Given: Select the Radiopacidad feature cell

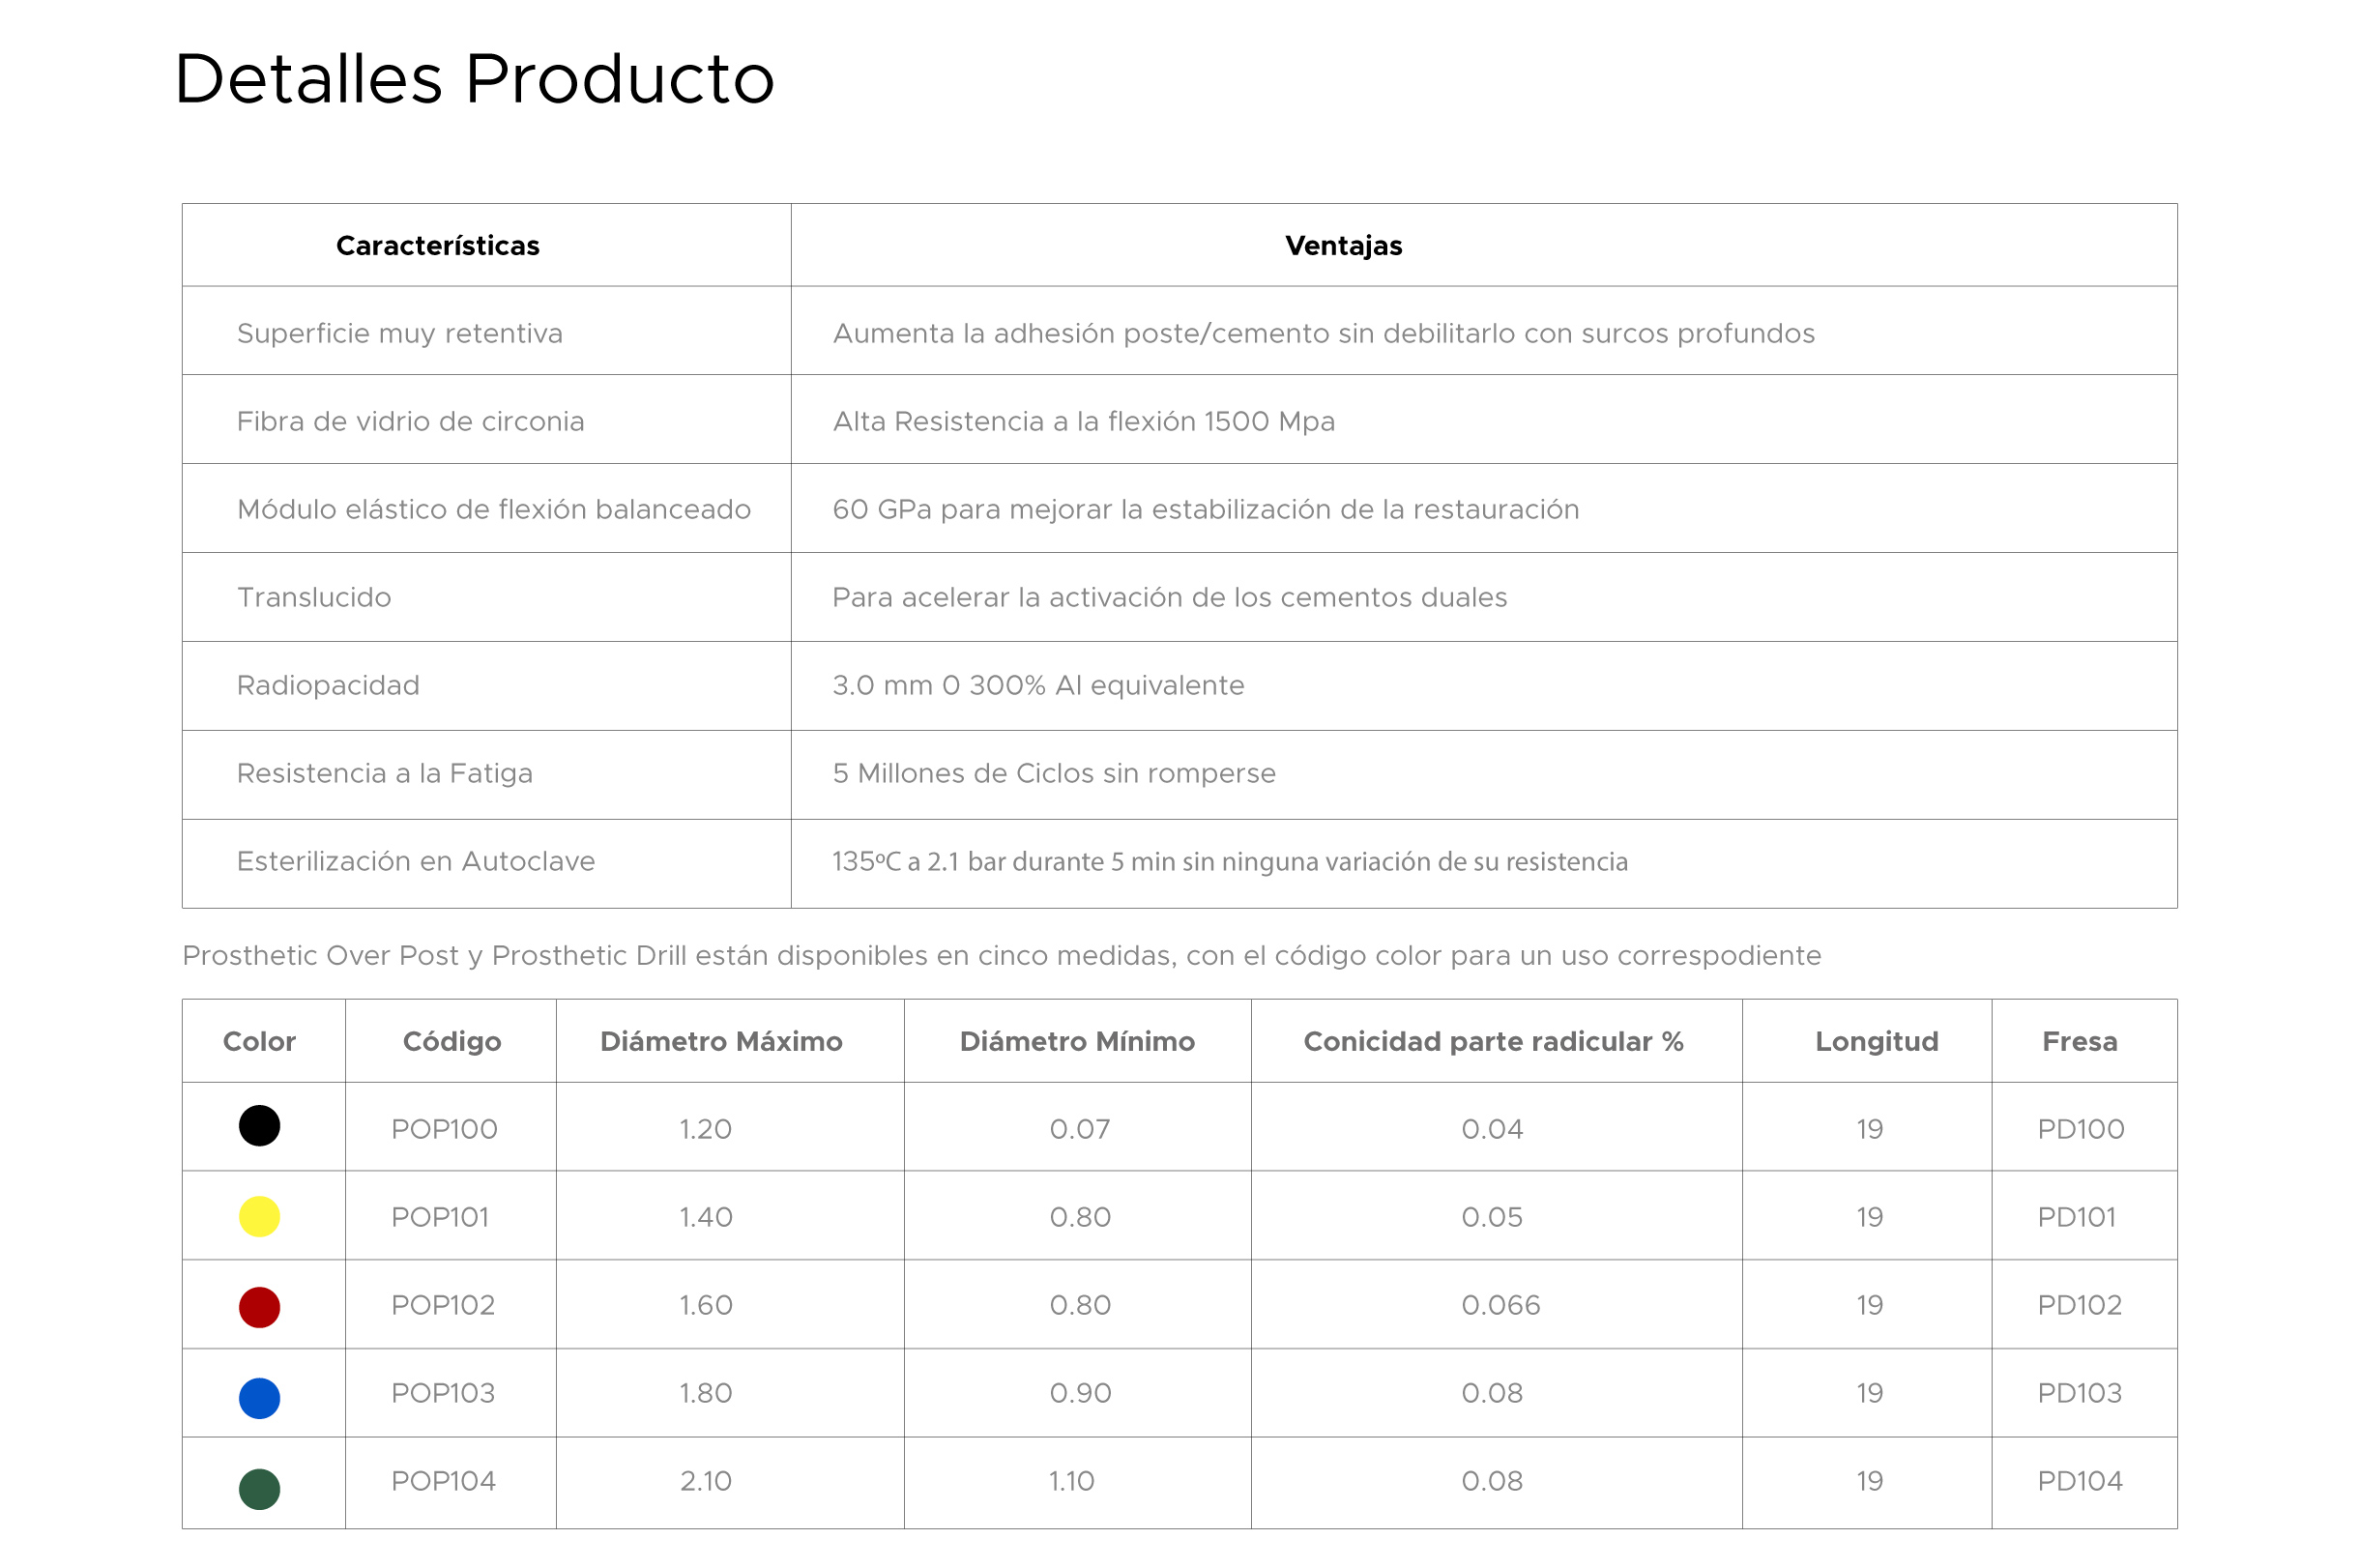Looking at the screenshot, I should 328,685.
